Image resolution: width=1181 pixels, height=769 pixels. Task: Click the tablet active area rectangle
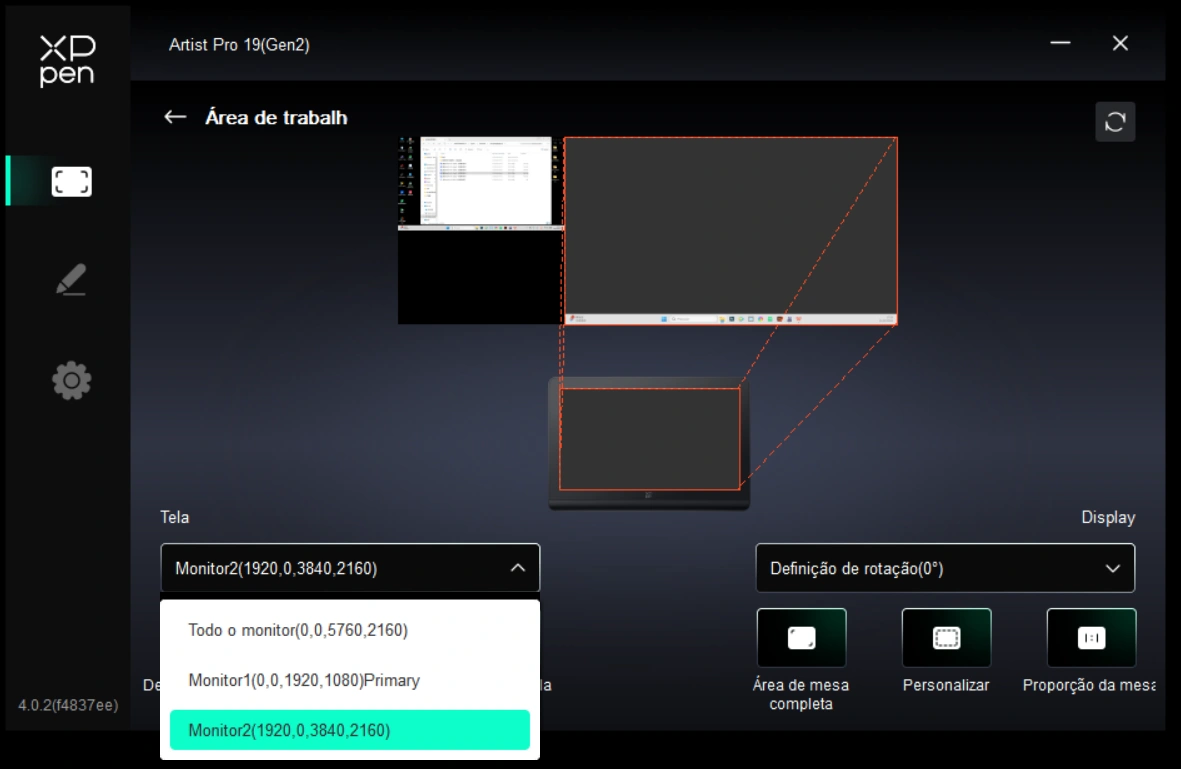tap(649, 439)
